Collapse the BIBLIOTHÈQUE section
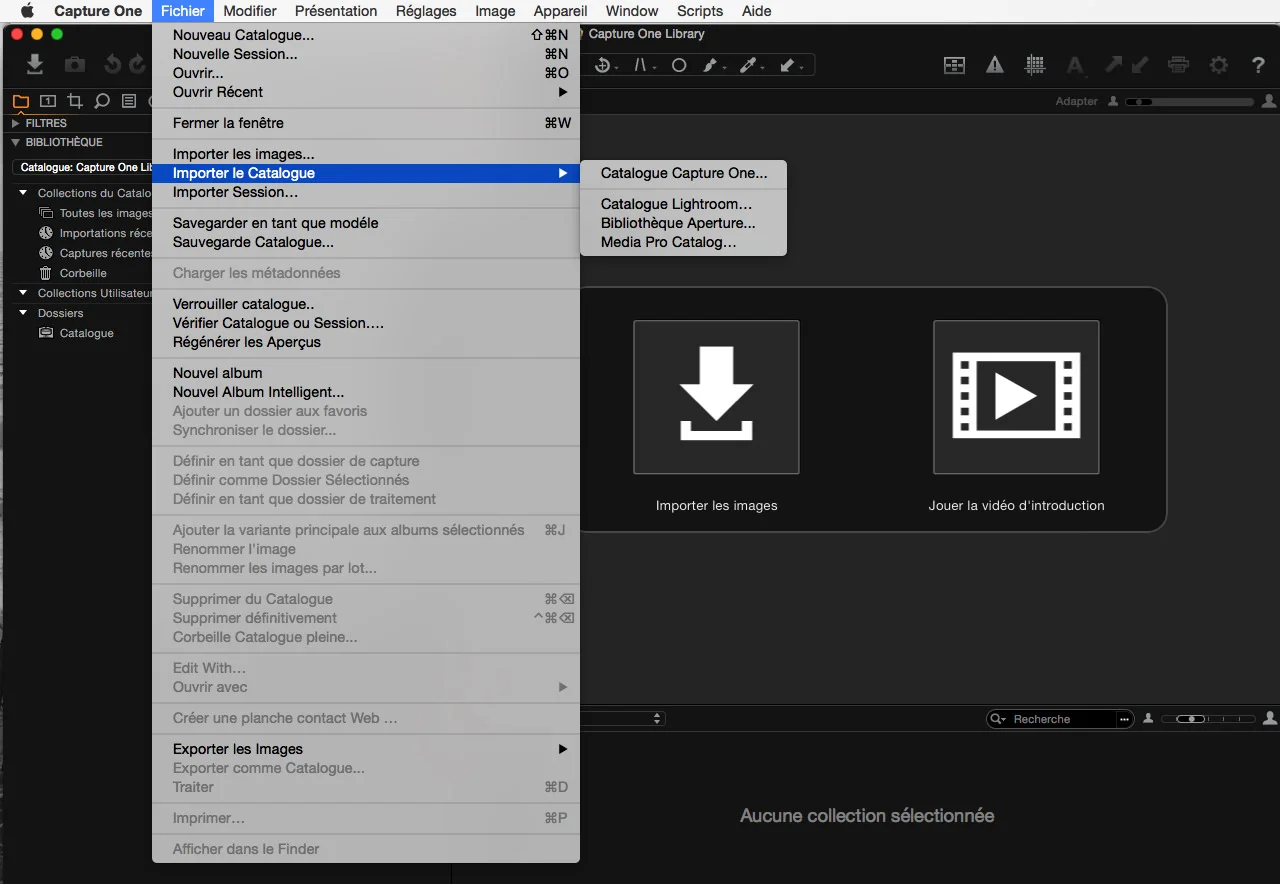Screen dimensions: 1280x884 click(16, 142)
